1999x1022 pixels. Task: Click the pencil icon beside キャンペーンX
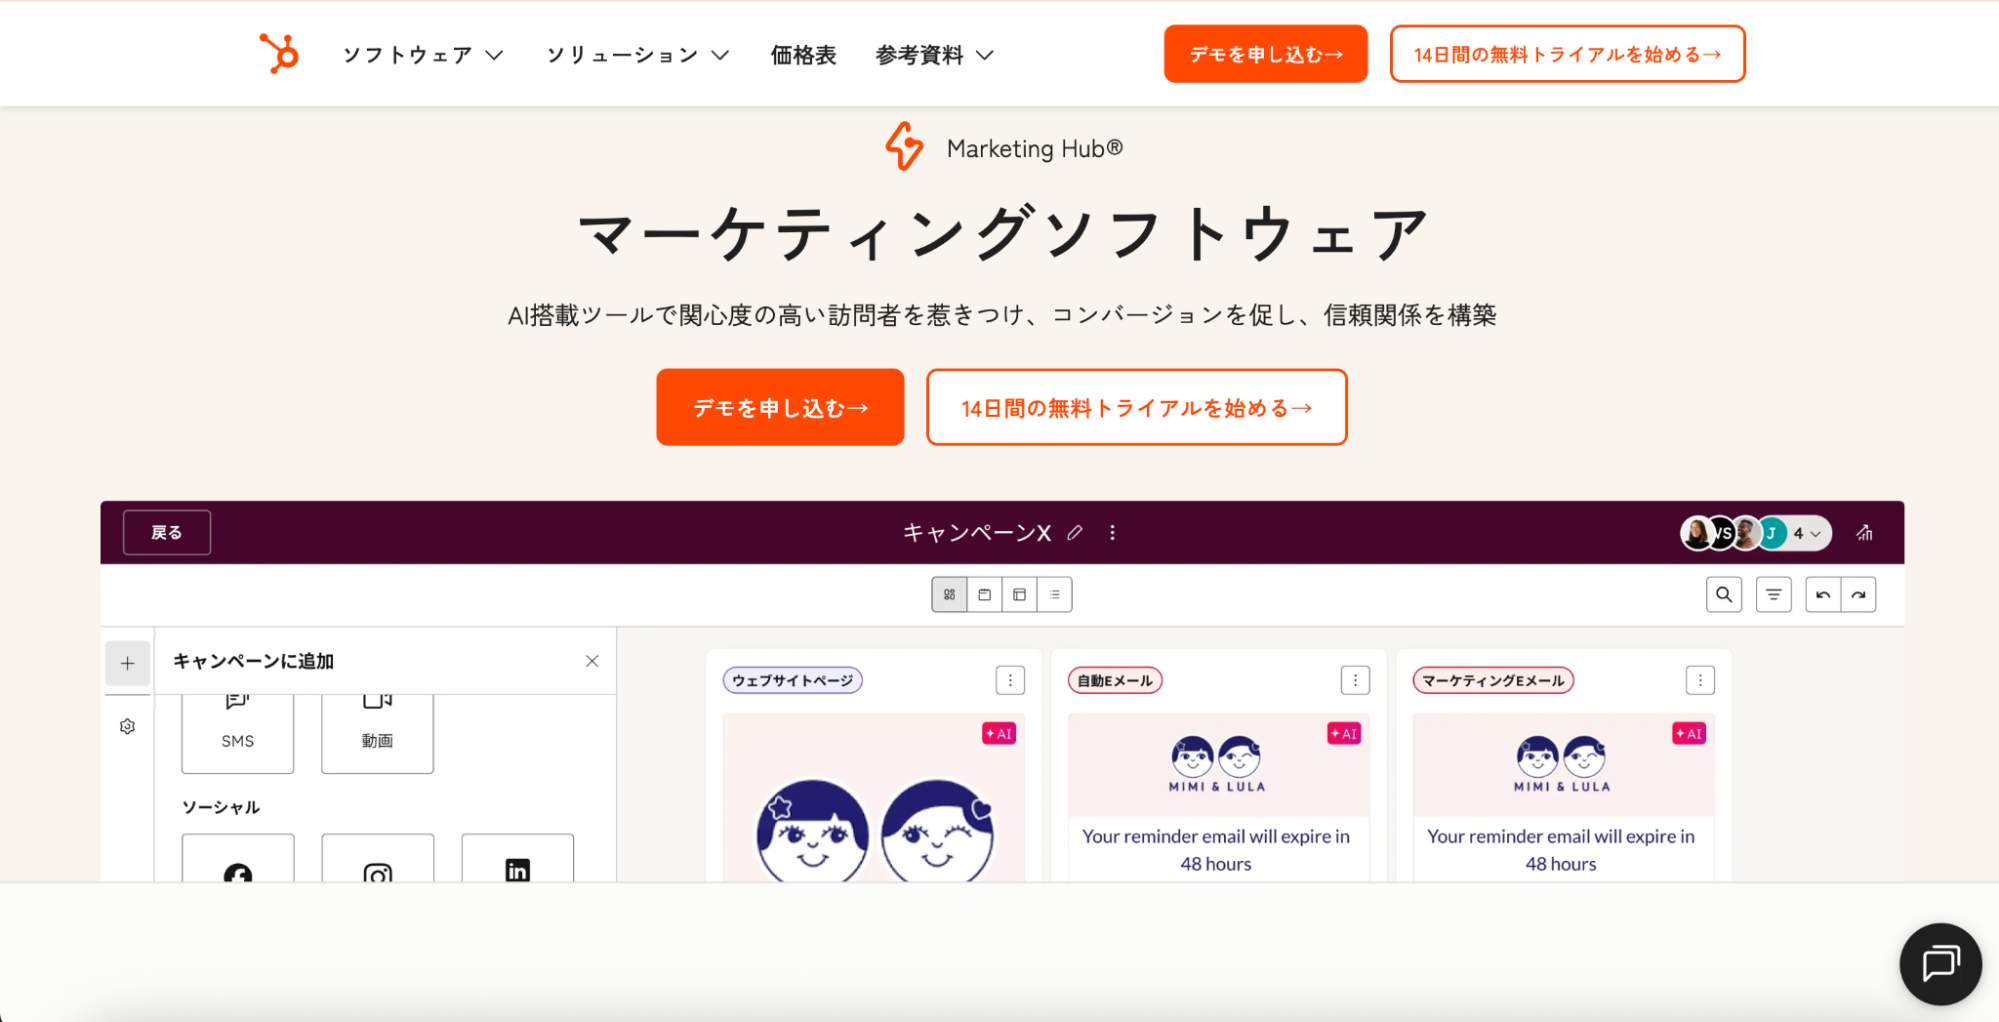[1075, 533]
